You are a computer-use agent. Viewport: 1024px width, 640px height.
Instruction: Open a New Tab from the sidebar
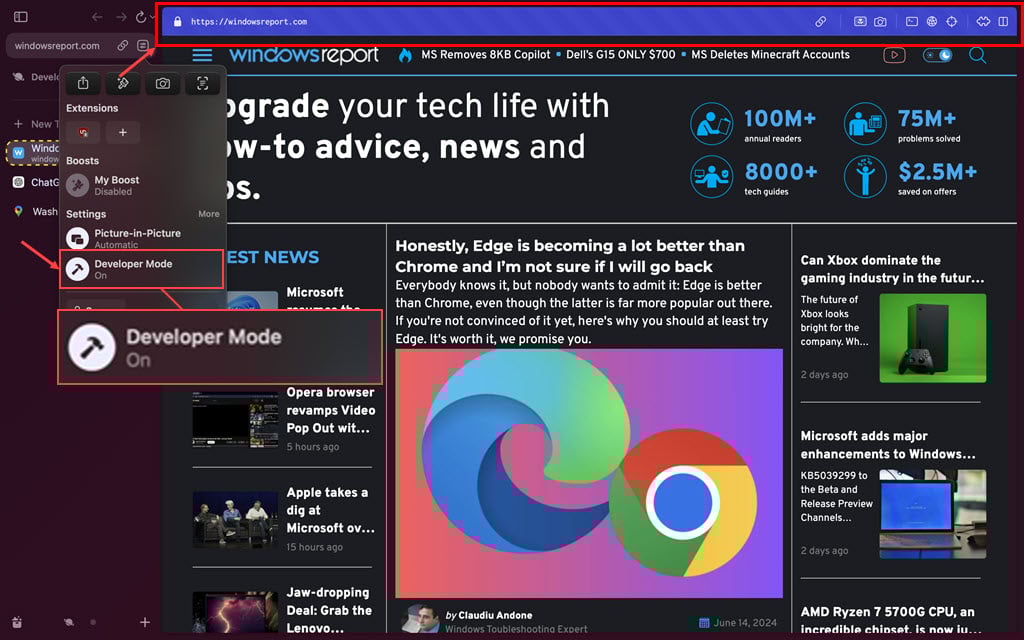click(36, 124)
